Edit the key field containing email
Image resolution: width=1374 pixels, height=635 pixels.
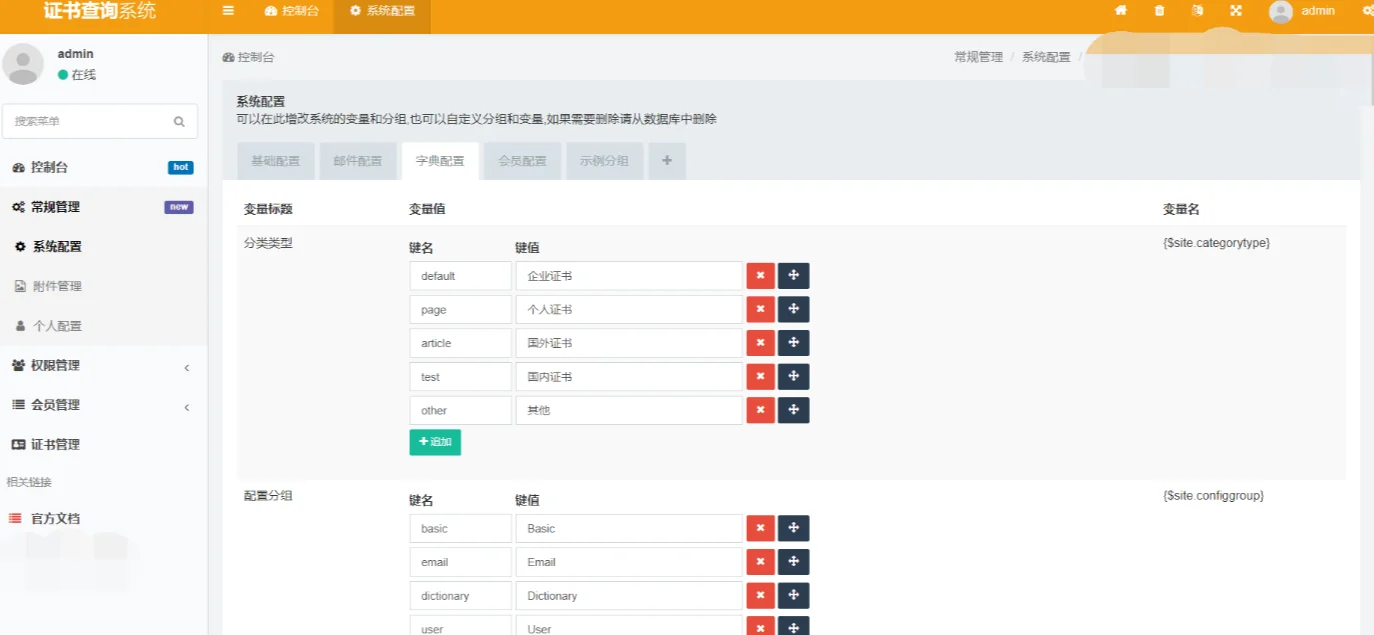(x=461, y=562)
